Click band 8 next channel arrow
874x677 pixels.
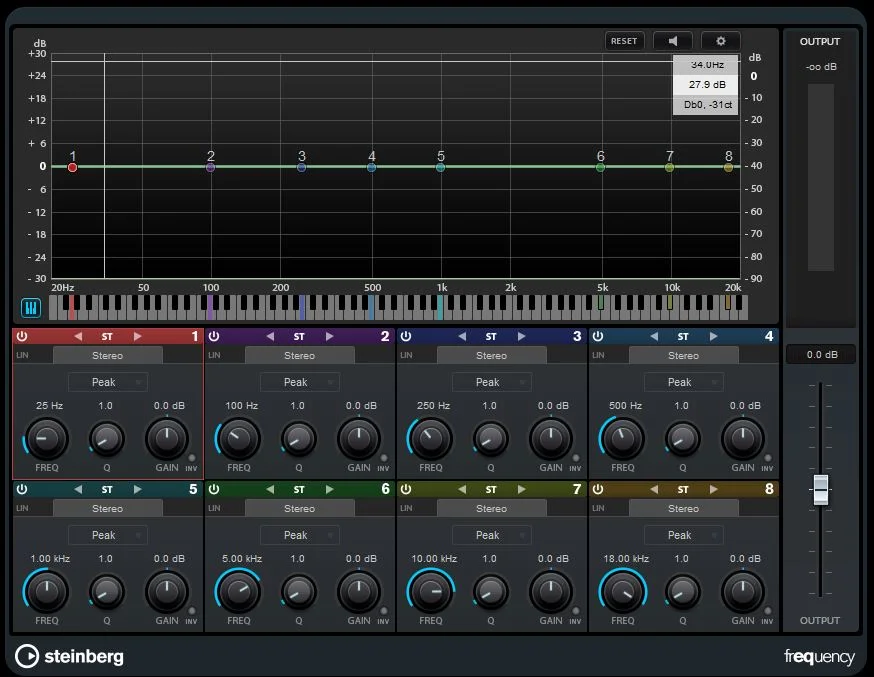point(713,489)
